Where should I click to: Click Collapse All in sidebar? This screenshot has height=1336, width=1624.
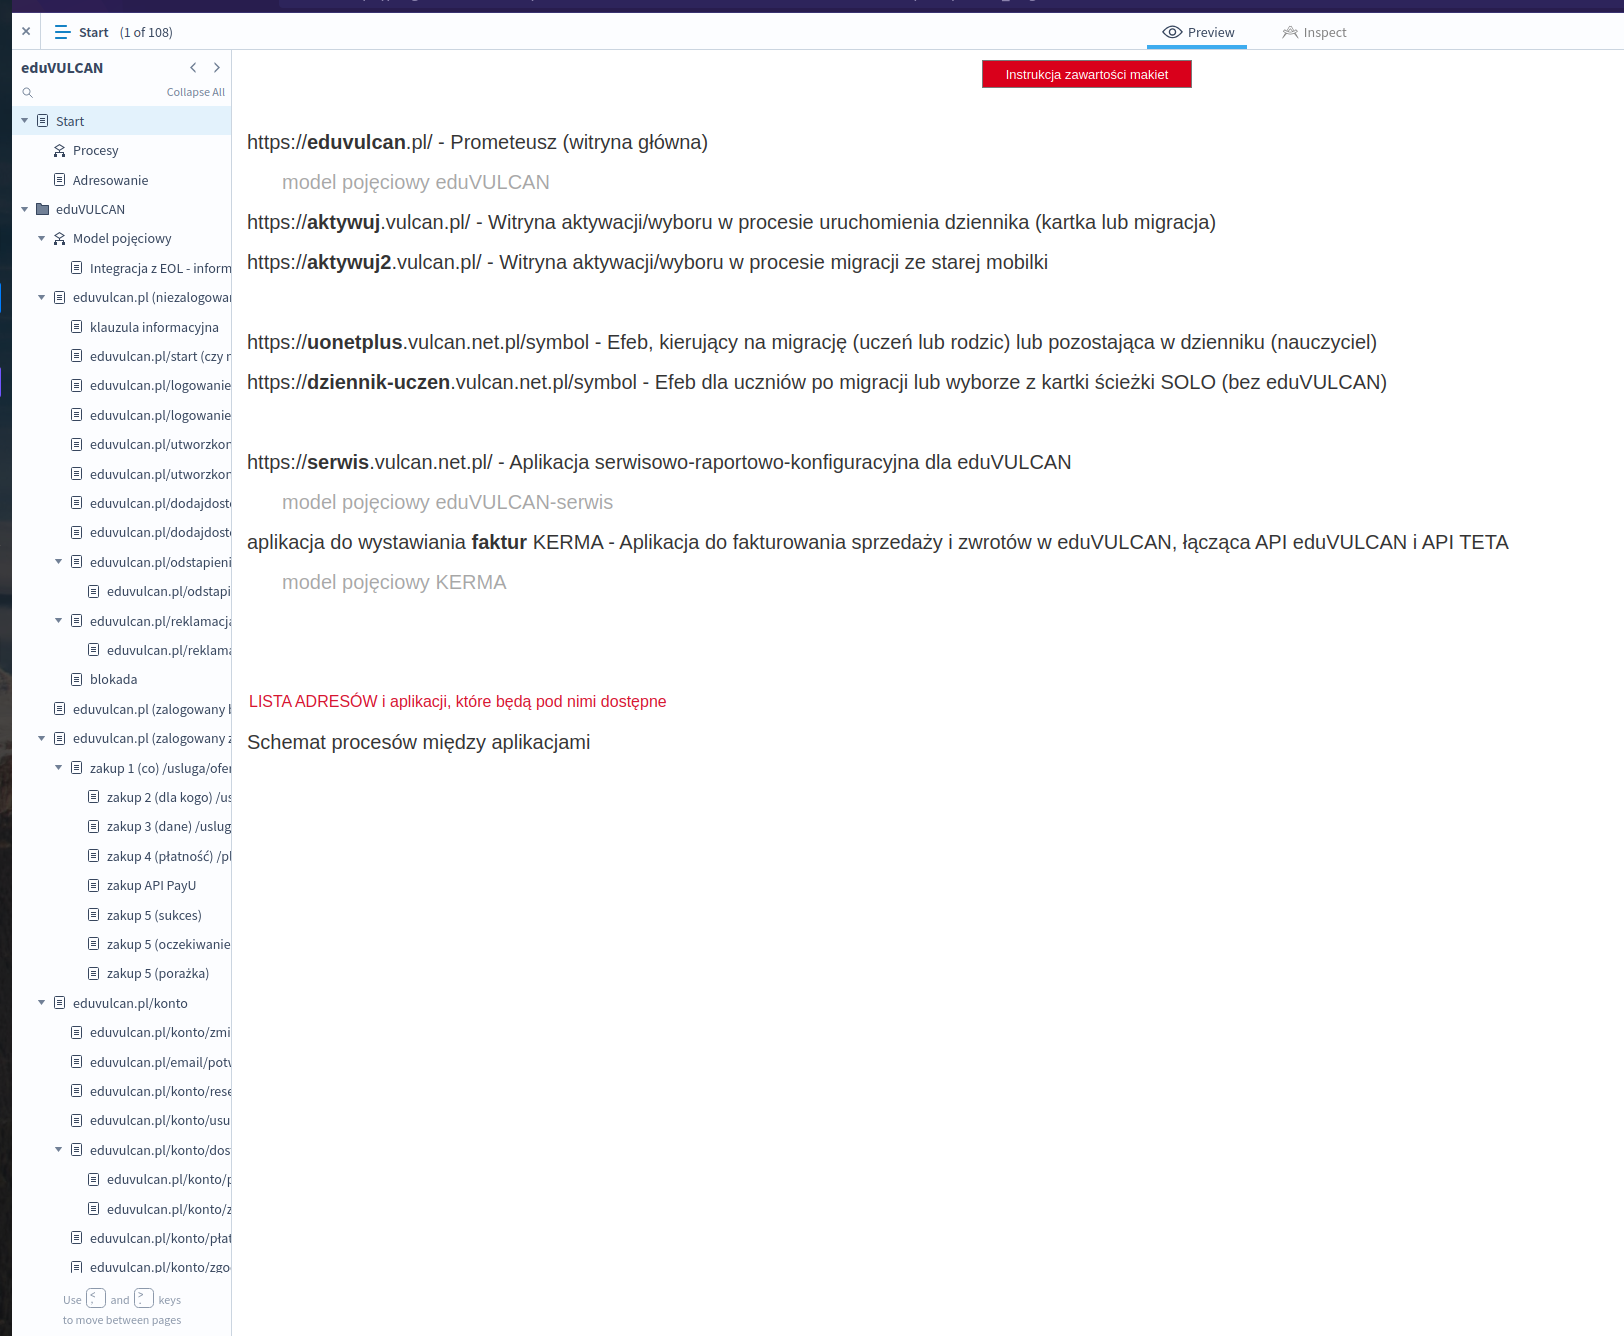195,92
